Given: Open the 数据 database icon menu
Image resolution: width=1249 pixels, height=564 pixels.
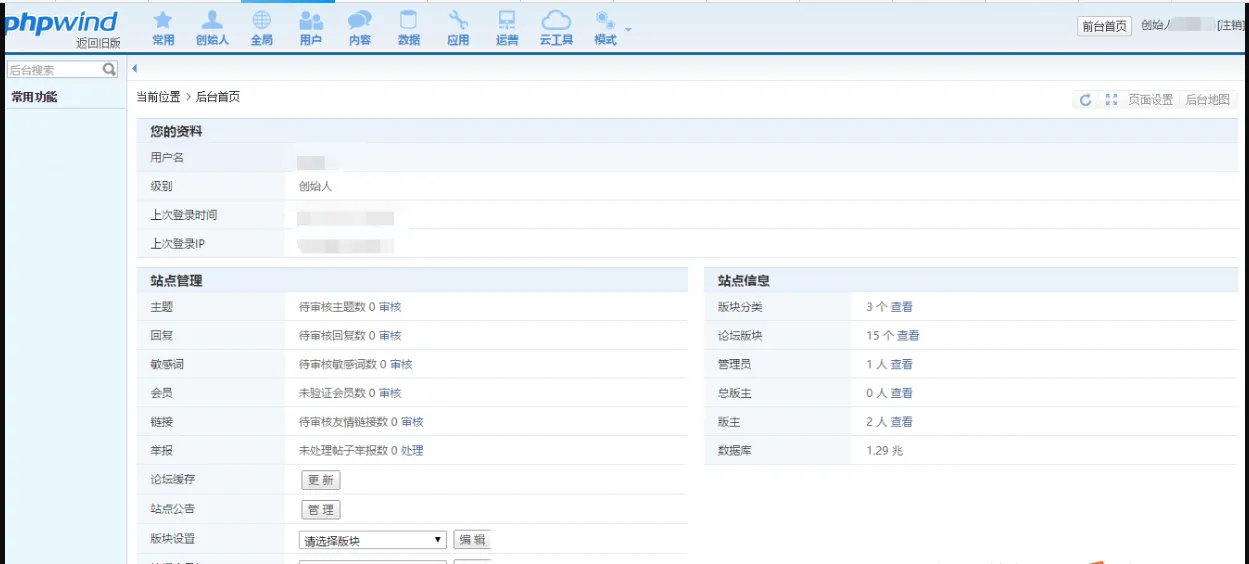Looking at the screenshot, I should coord(408,28).
